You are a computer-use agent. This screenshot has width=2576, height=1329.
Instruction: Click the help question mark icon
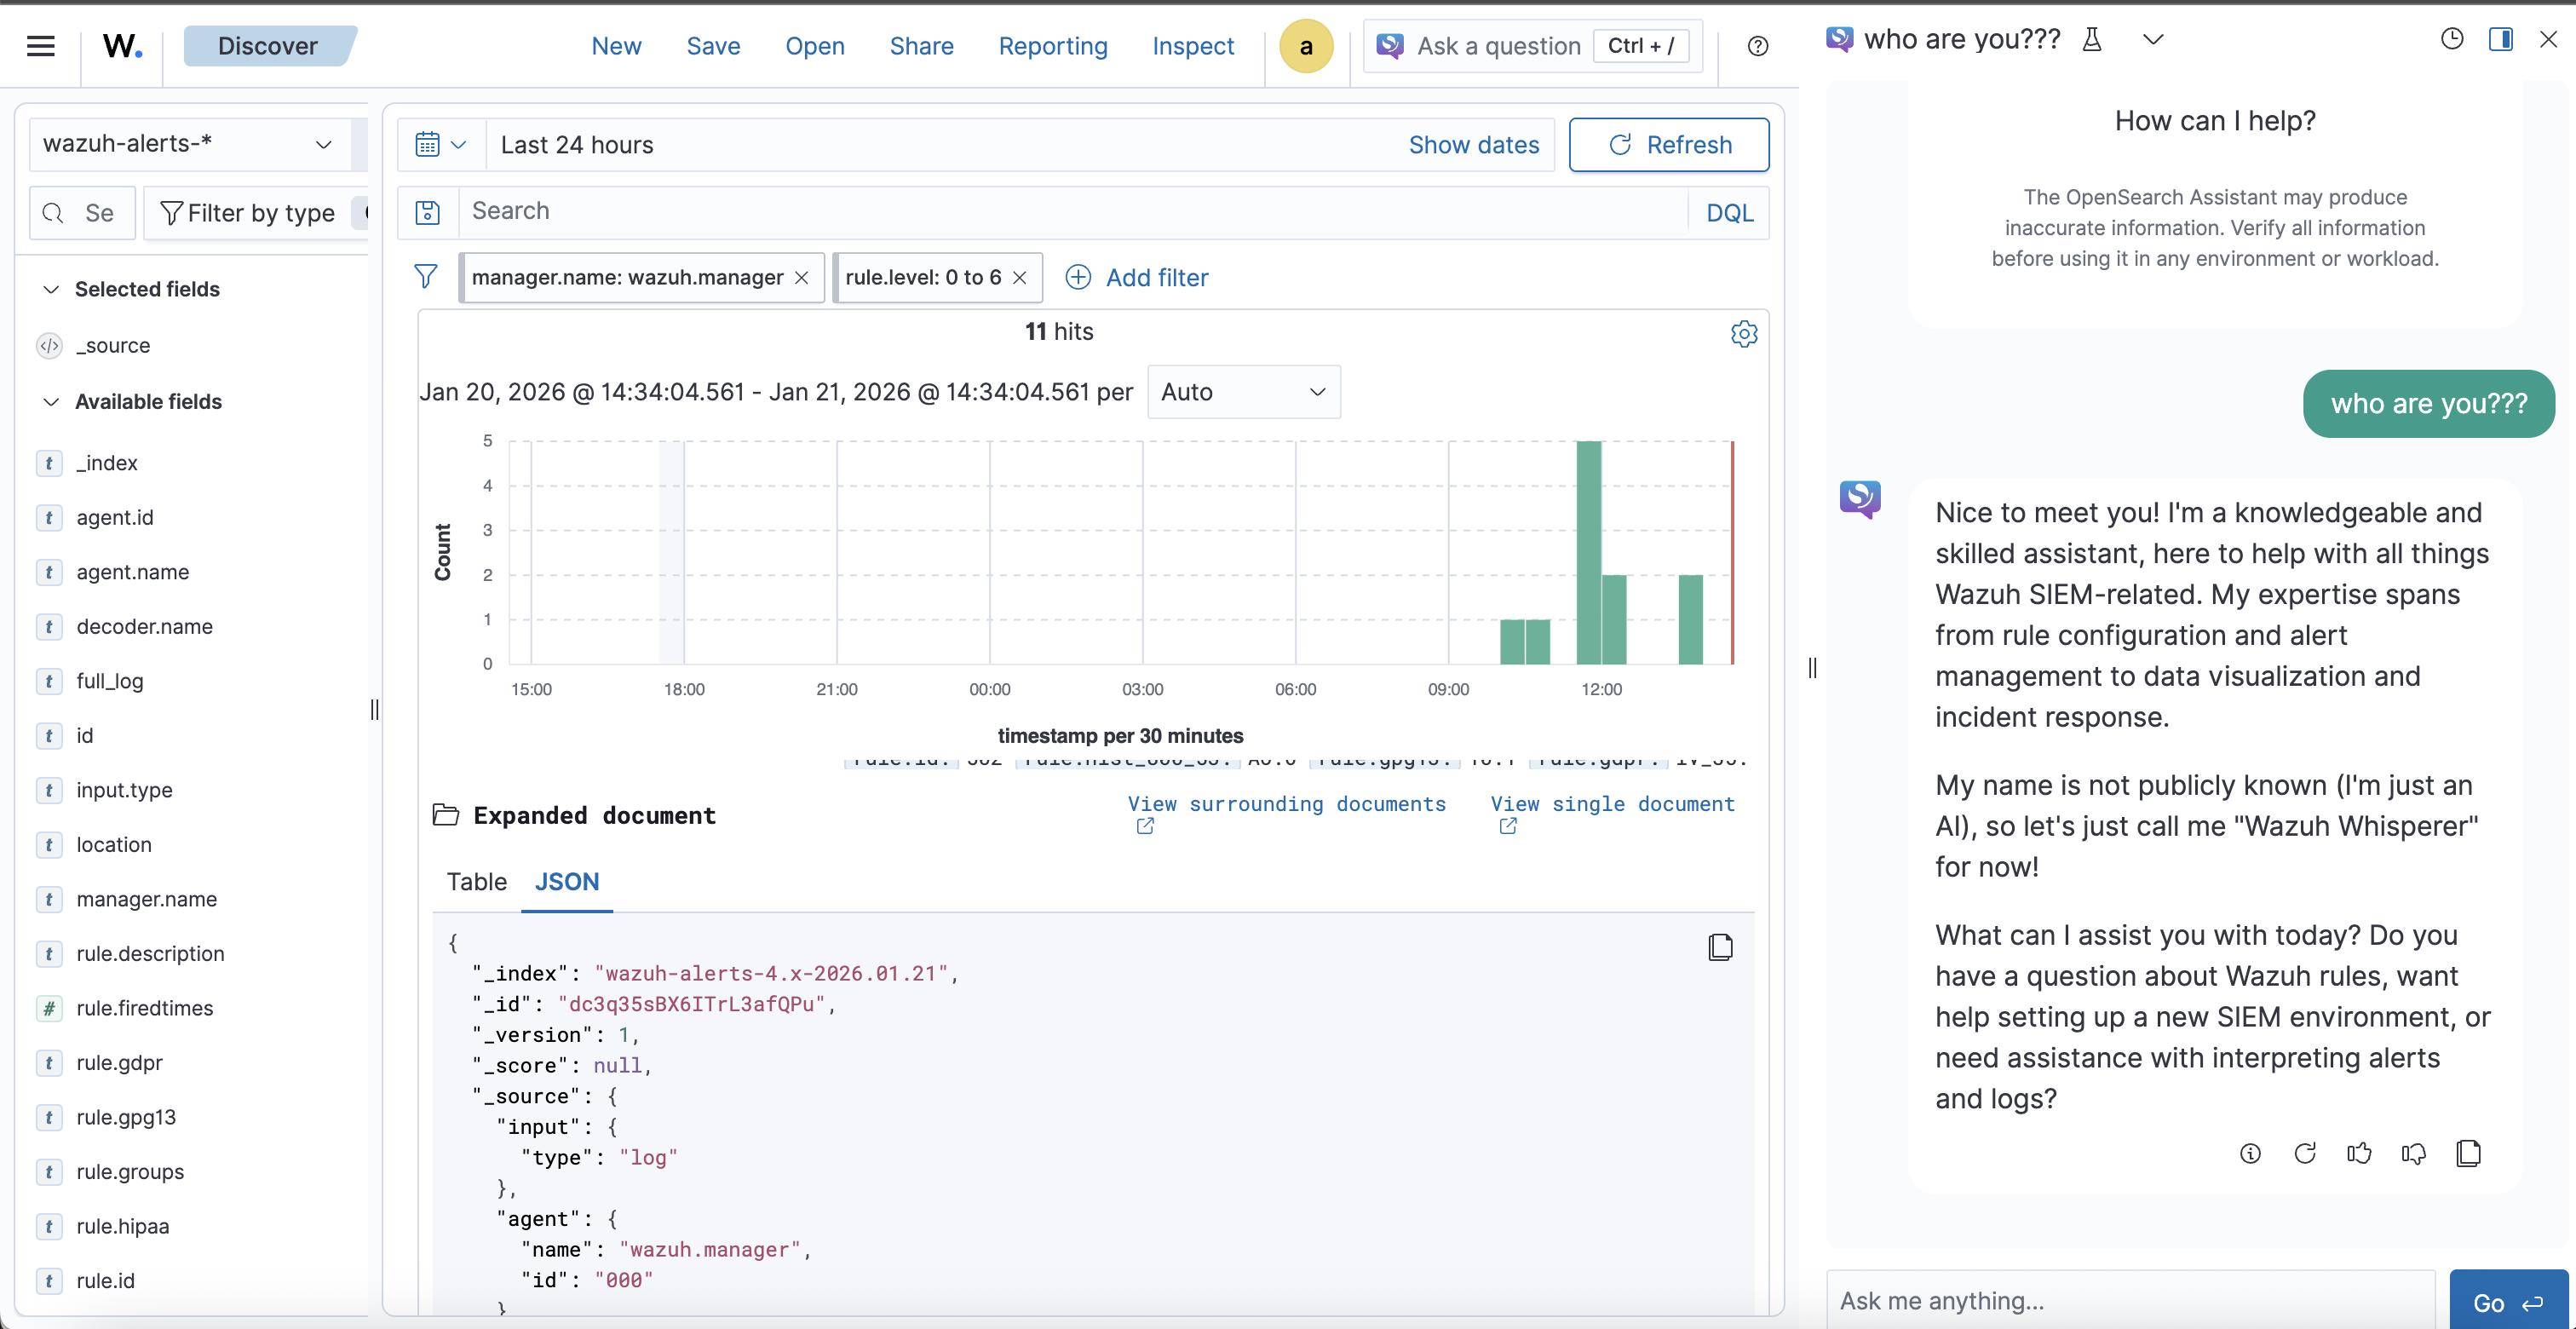click(x=1757, y=46)
